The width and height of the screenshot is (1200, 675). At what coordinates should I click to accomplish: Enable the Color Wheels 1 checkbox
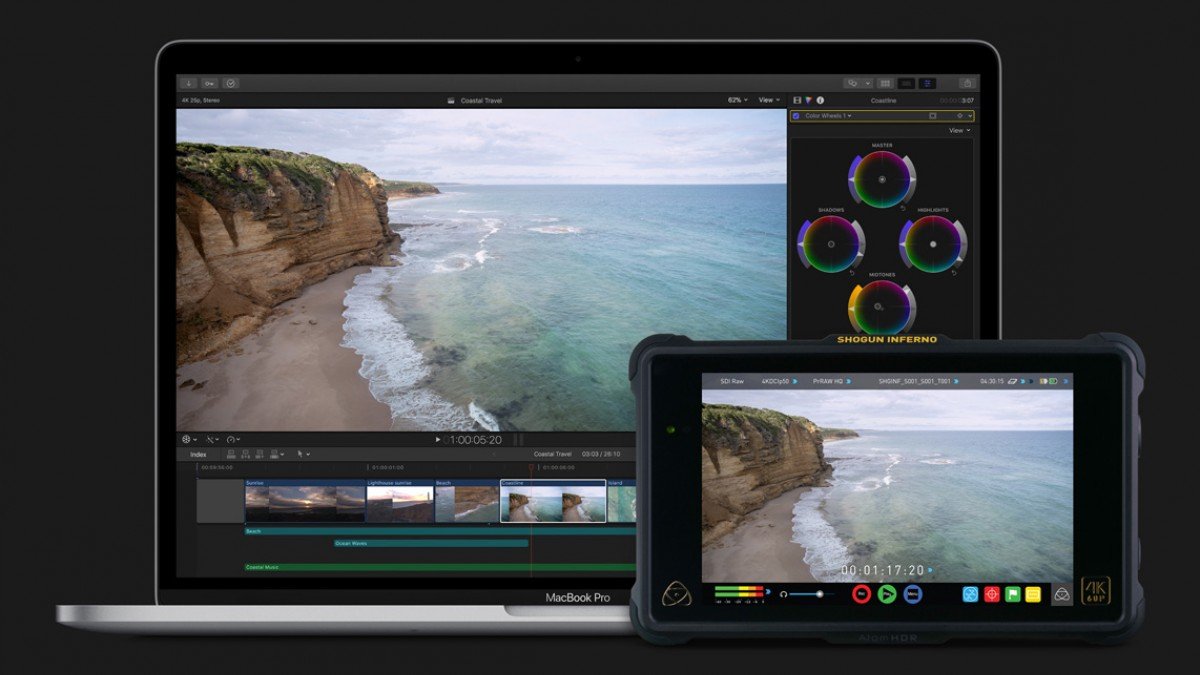tap(796, 116)
